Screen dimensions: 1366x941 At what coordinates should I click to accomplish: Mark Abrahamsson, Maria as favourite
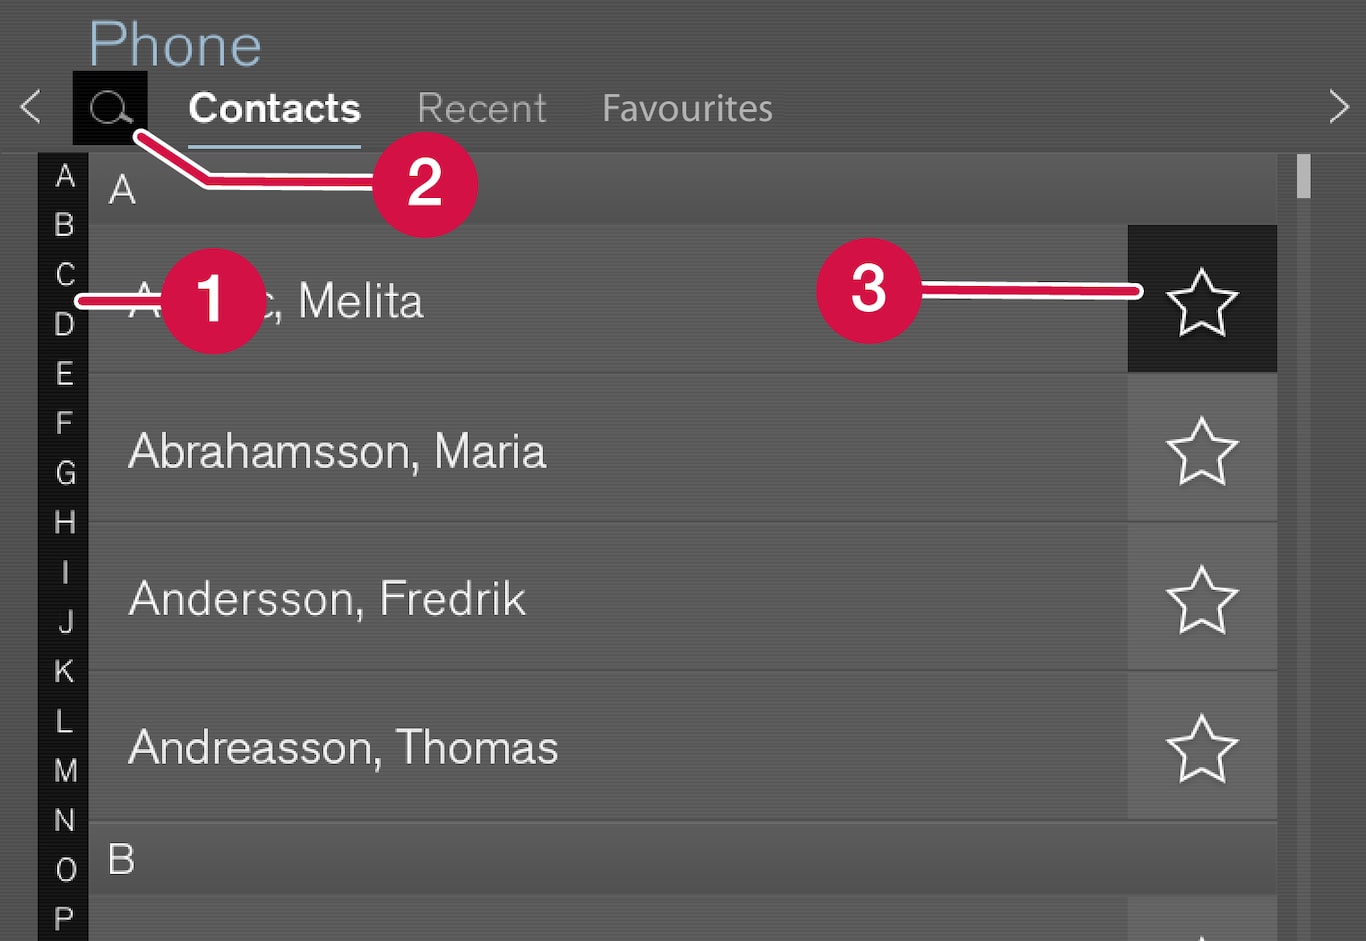pyautogui.click(x=1201, y=451)
